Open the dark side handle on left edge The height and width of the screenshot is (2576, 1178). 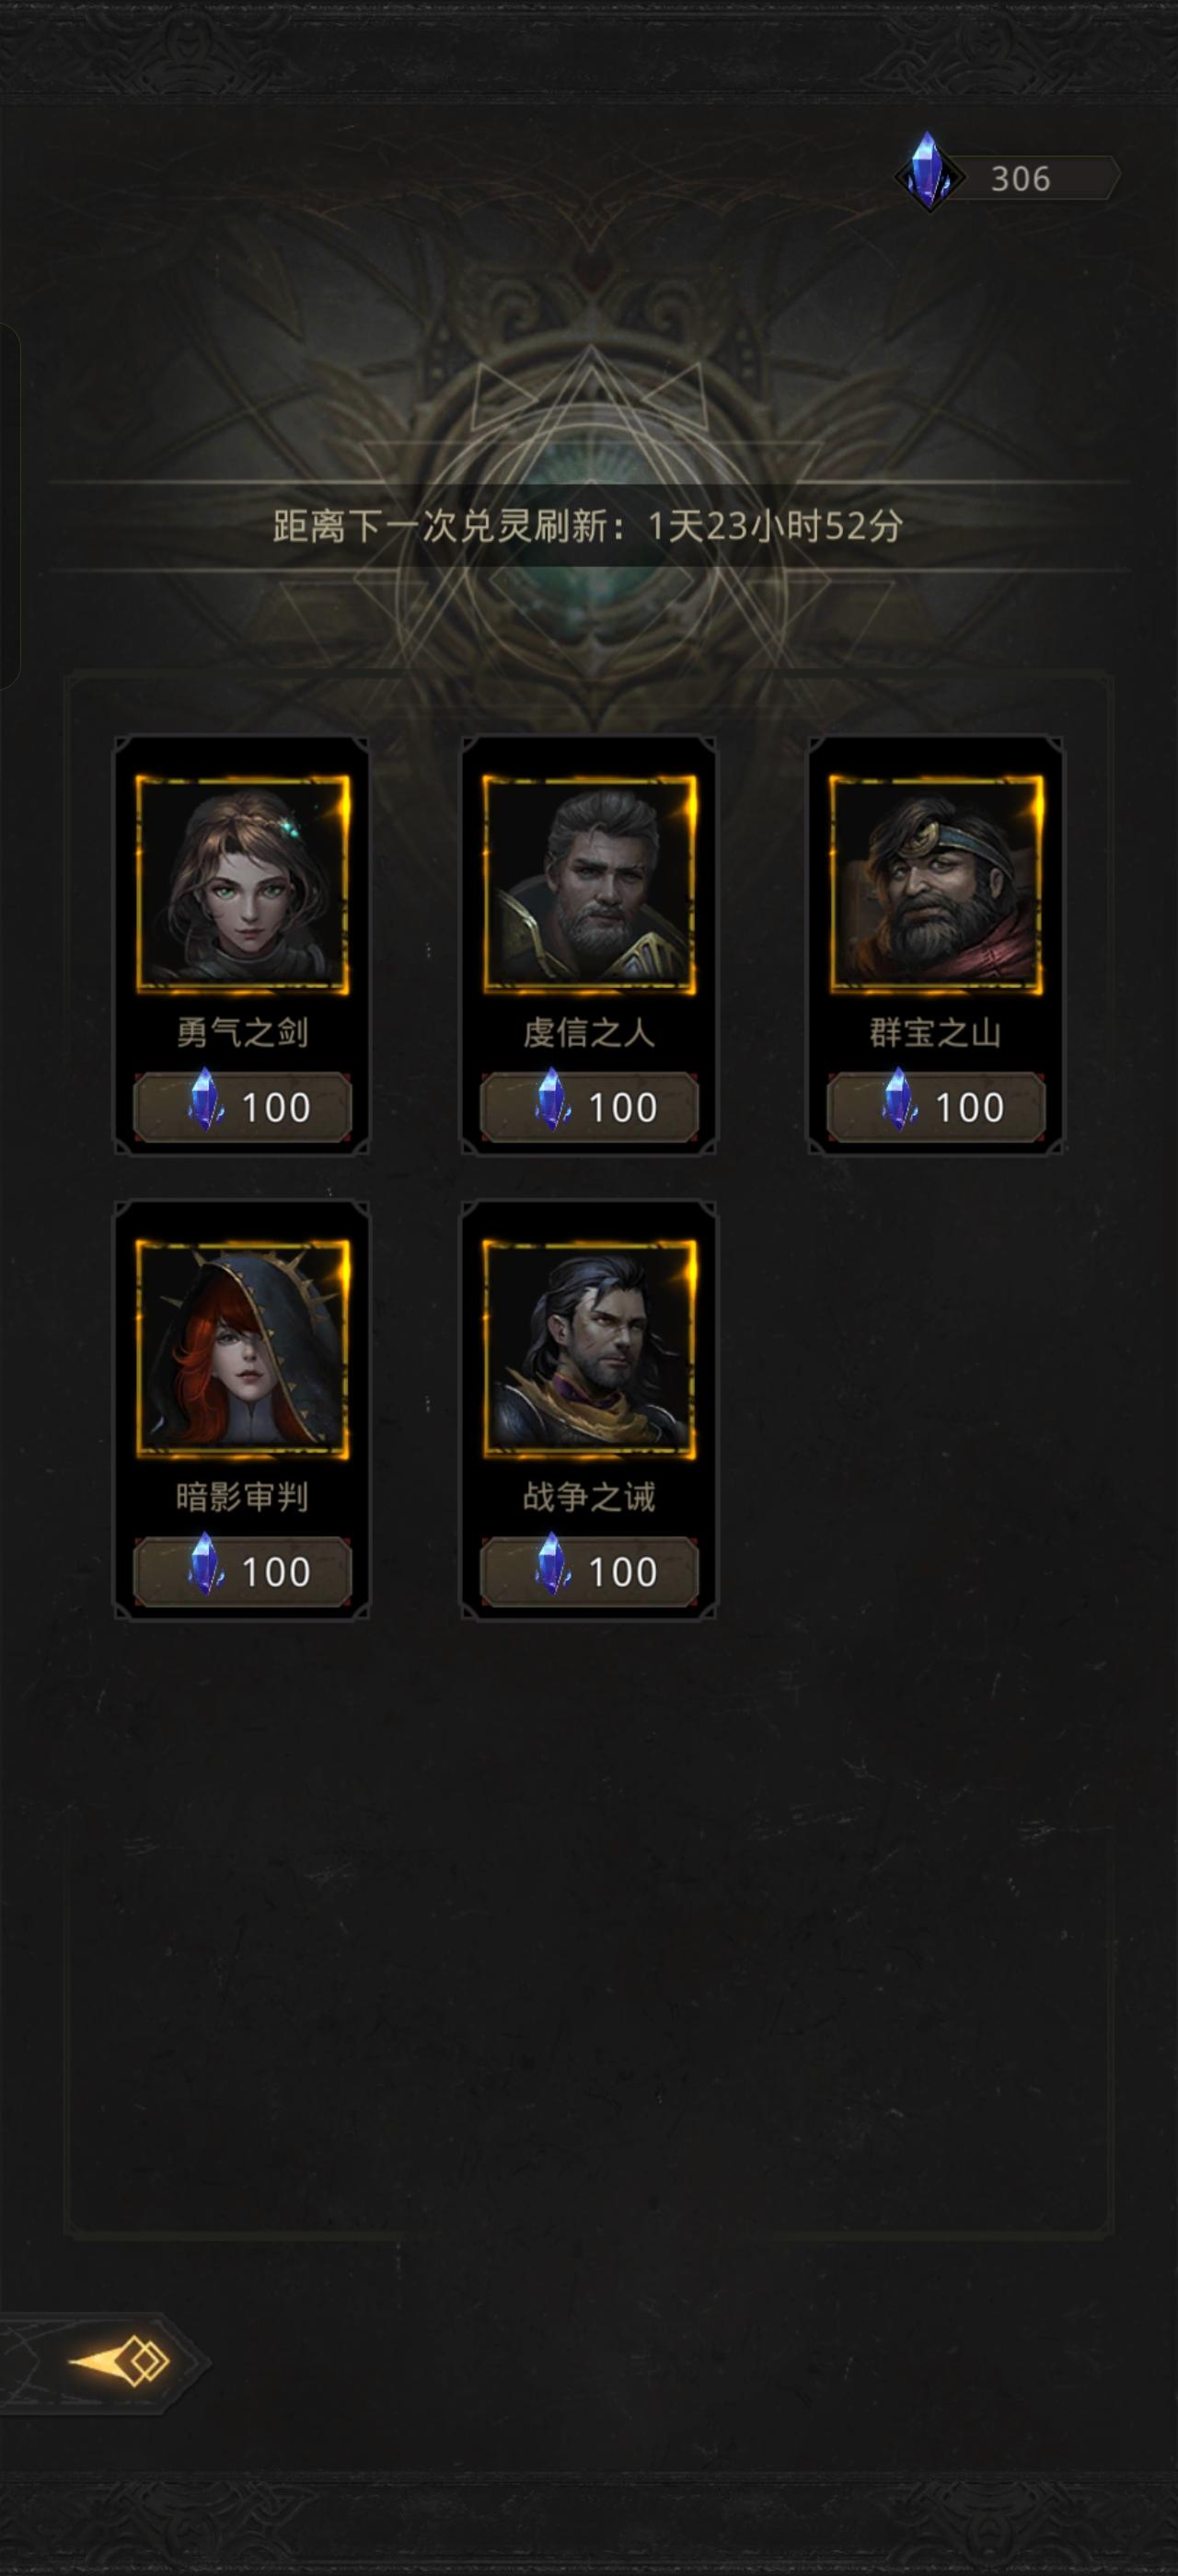[9, 508]
